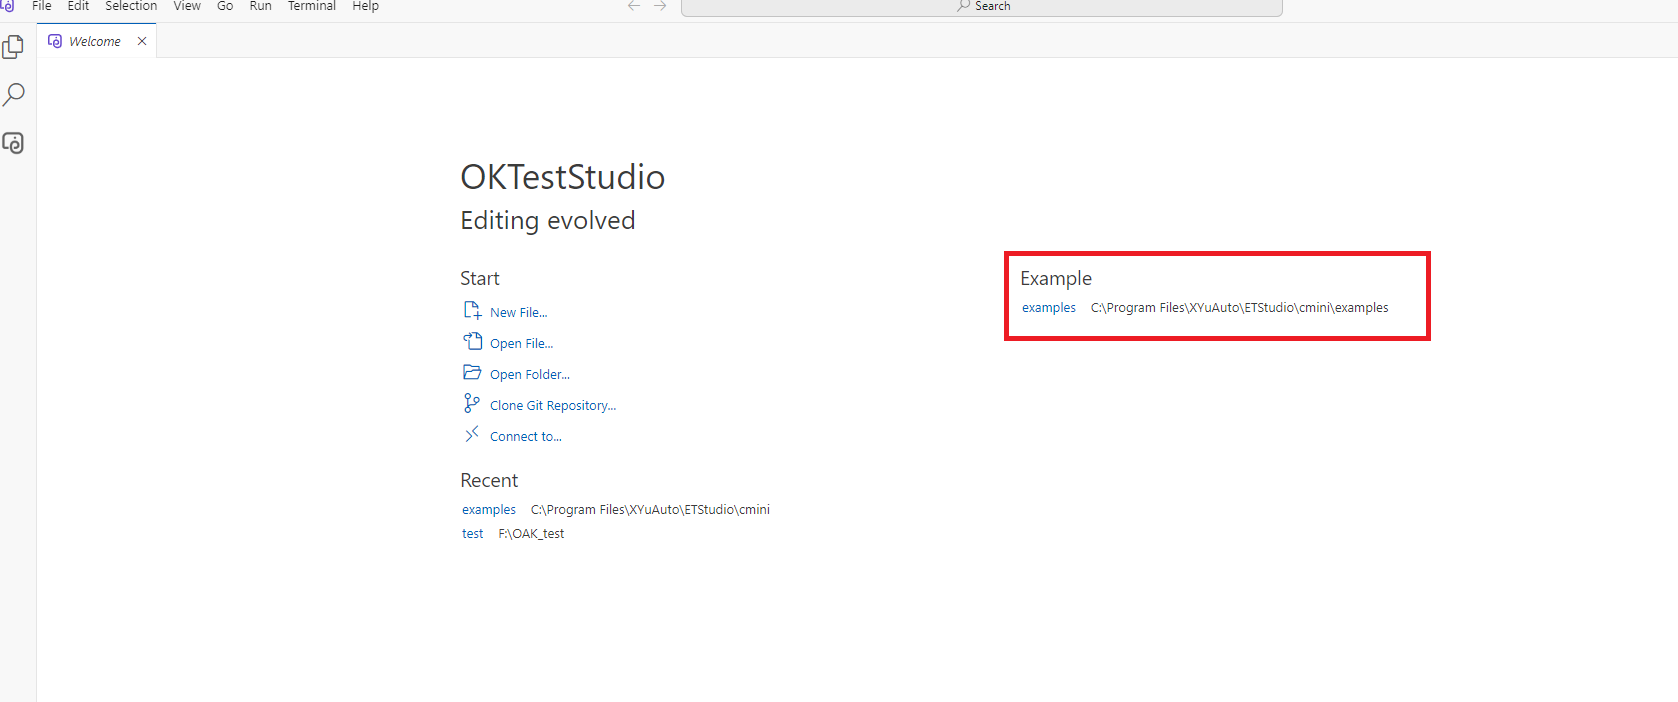Click the back navigation arrow
The width and height of the screenshot is (1678, 702).
tap(634, 6)
